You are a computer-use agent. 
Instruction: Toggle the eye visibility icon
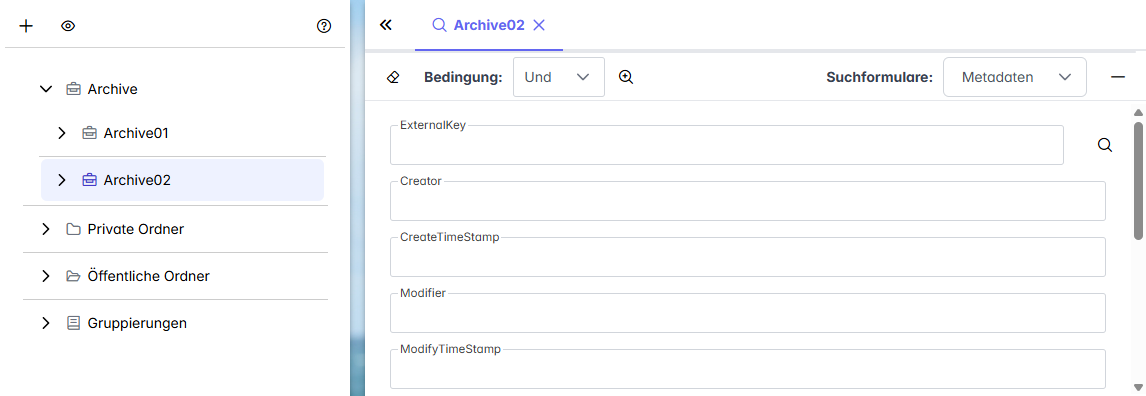click(68, 26)
